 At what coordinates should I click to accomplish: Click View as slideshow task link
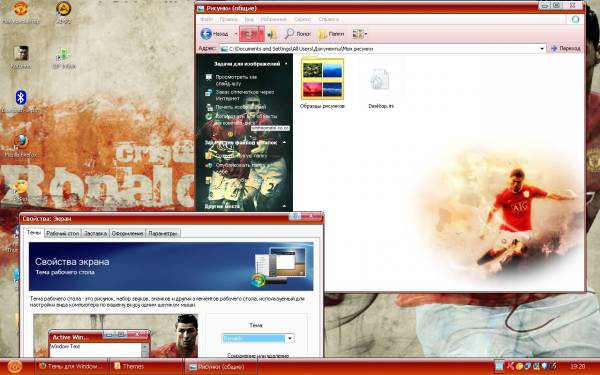(x=235, y=80)
